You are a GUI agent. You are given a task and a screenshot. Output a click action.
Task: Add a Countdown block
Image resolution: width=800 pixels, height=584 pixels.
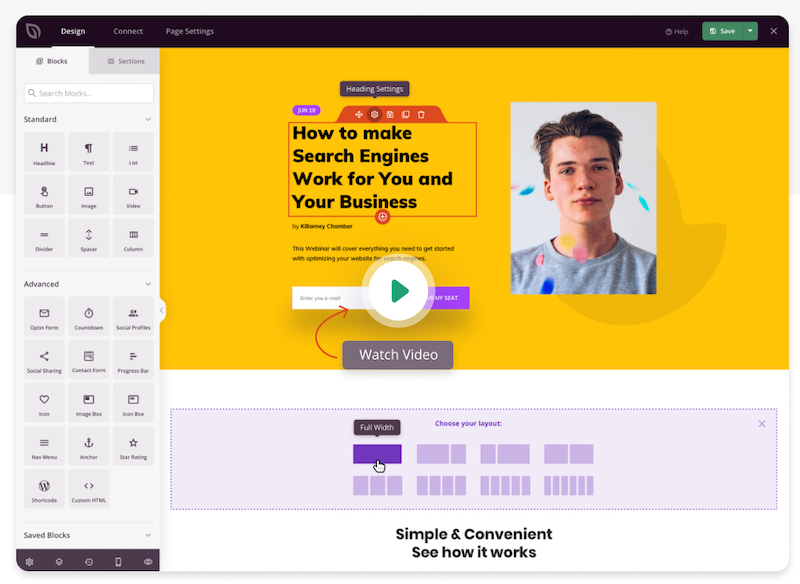pyautogui.click(x=89, y=316)
